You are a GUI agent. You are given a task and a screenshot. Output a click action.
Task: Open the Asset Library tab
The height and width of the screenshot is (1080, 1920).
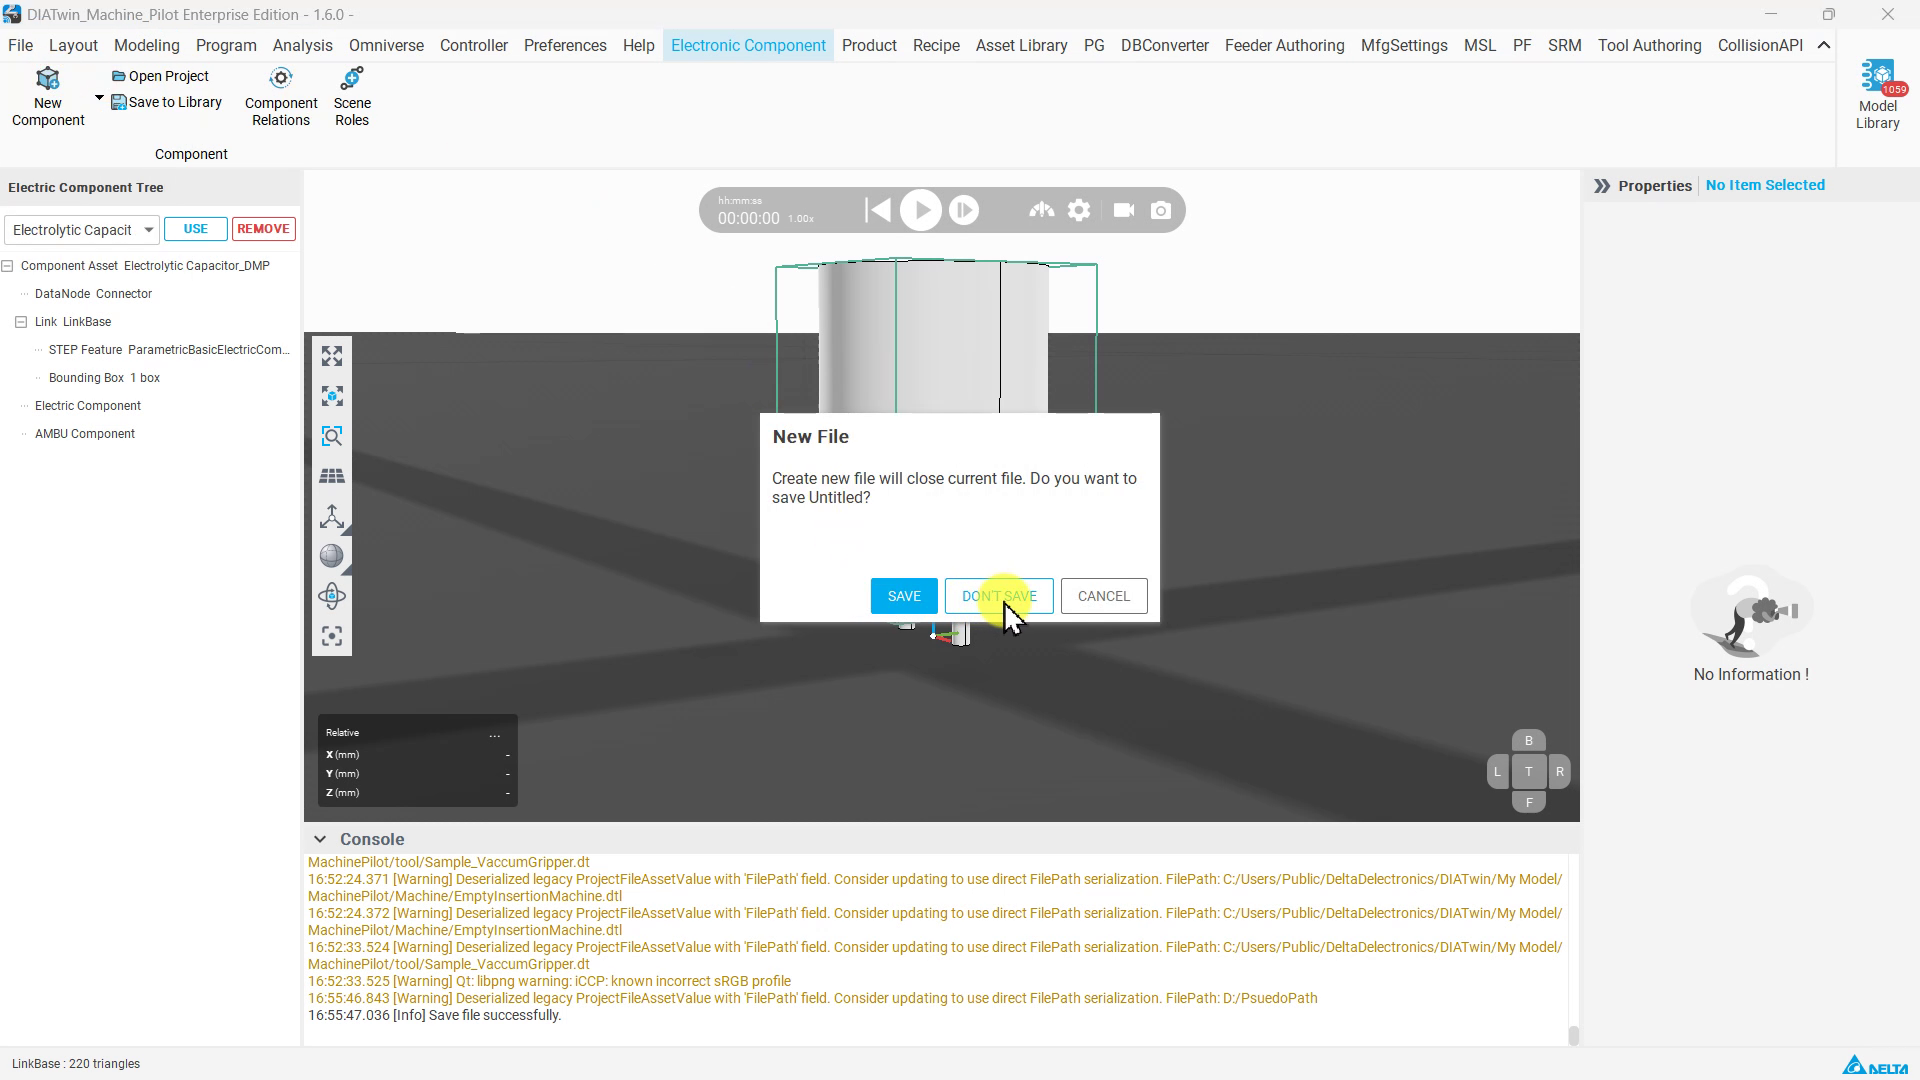1021,46
